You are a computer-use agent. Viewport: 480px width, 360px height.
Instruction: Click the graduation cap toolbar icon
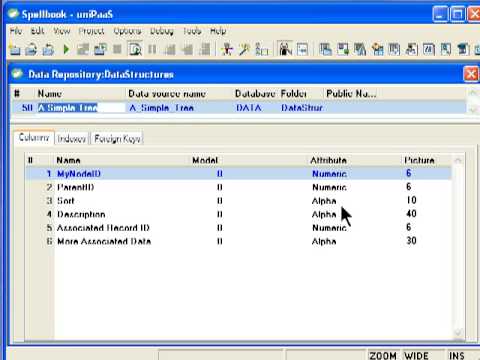463,49
